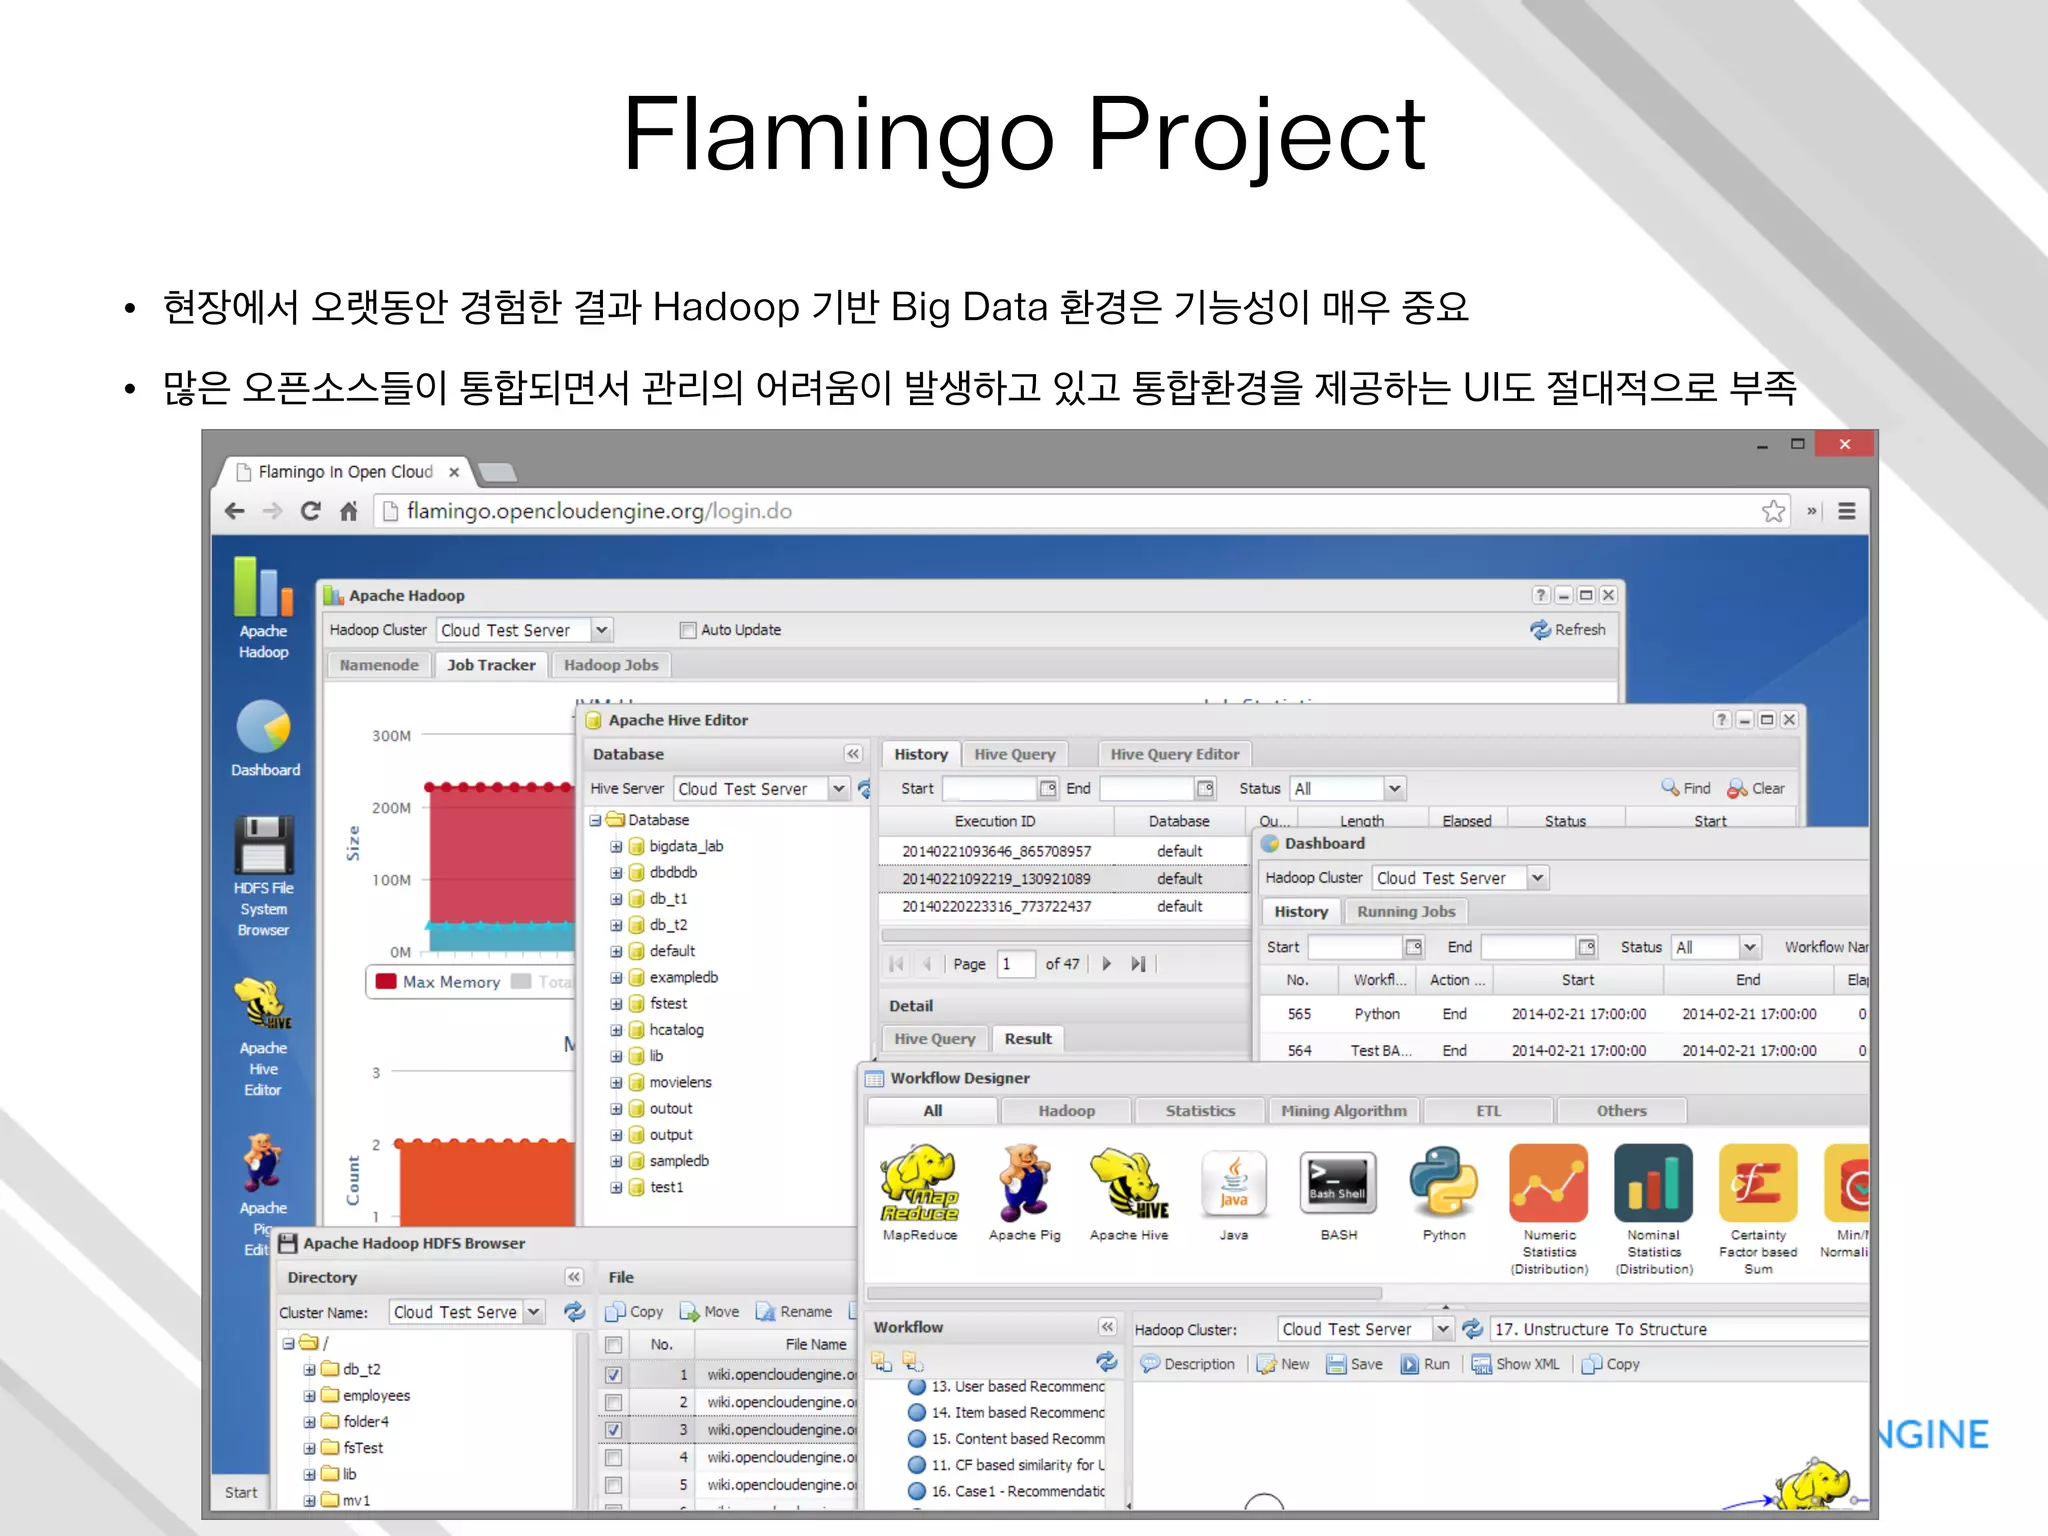Image resolution: width=2048 pixels, height=1536 pixels.
Task: Open the Hadoop Cluster dropdown in Apache Hadoop
Action: tap(601, 630)
